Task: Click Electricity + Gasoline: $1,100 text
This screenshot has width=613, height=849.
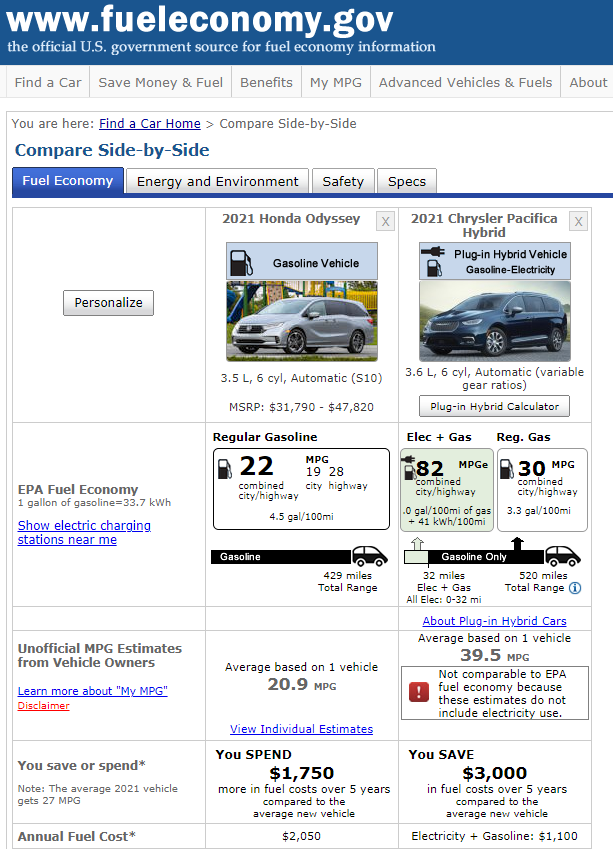Action: (x=494, y=837)
